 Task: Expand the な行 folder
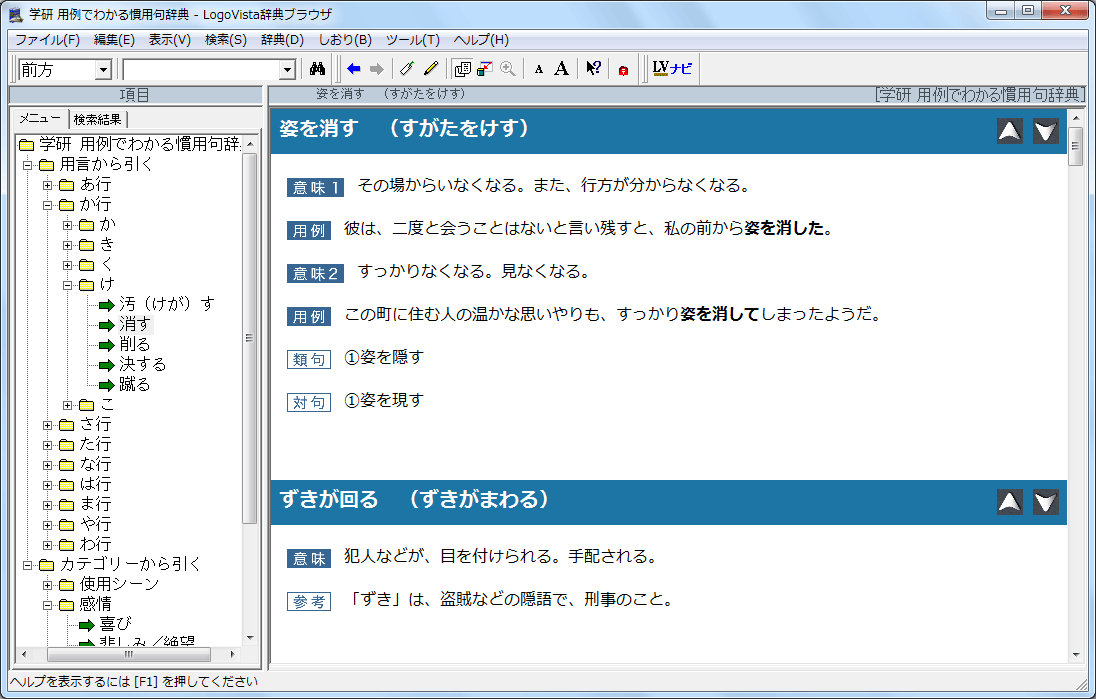[48, 465]
